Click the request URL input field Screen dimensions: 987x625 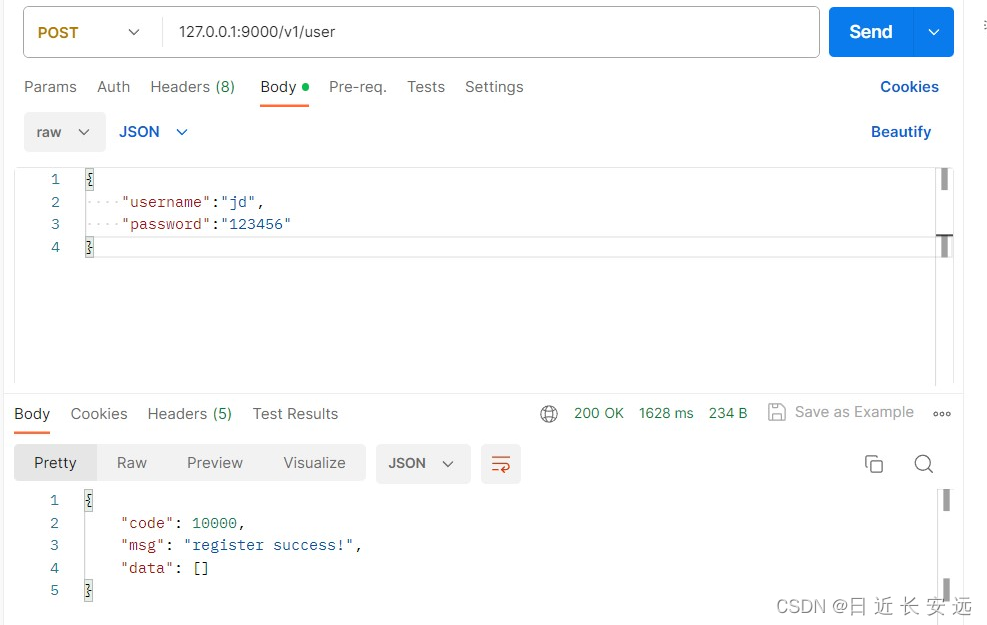pyautogui.click(x=491, y=32)
